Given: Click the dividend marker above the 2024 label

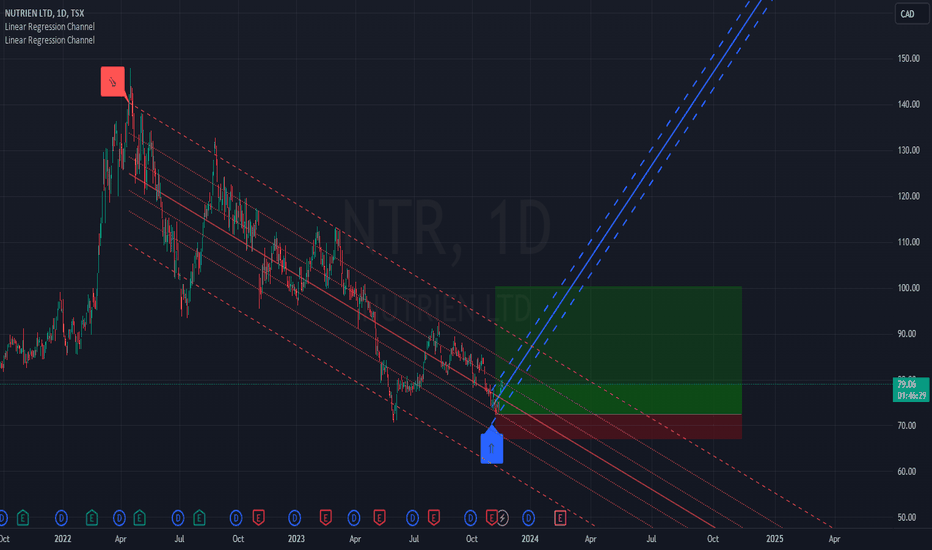Looking at the screenshot, I should pos(528,518).
